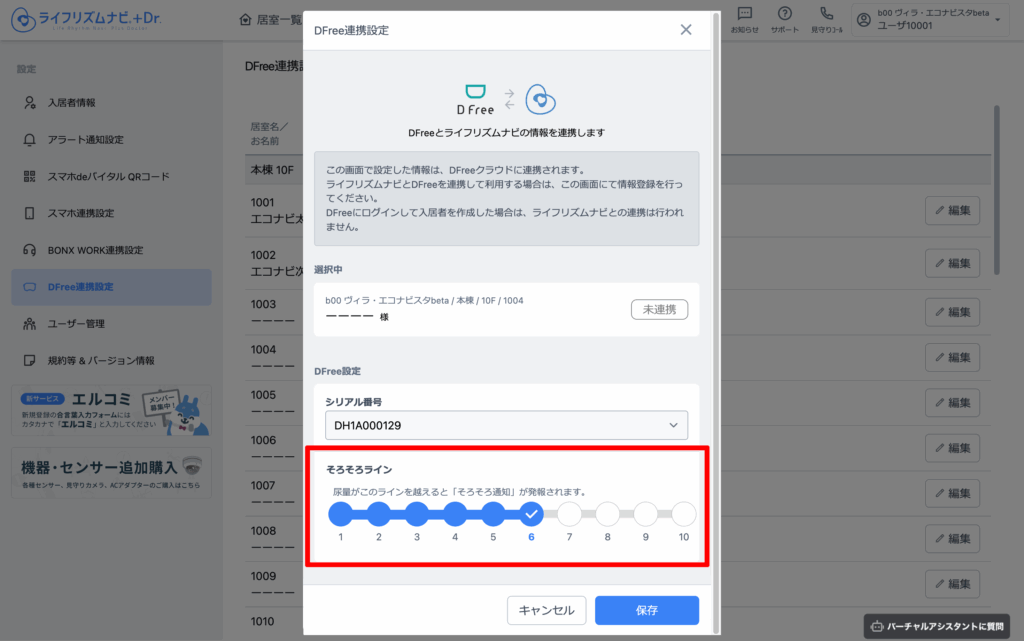The height and width of the screenshot is (641, 1024).
Task: Set そろそろライン to level 1
Action: 340,514
